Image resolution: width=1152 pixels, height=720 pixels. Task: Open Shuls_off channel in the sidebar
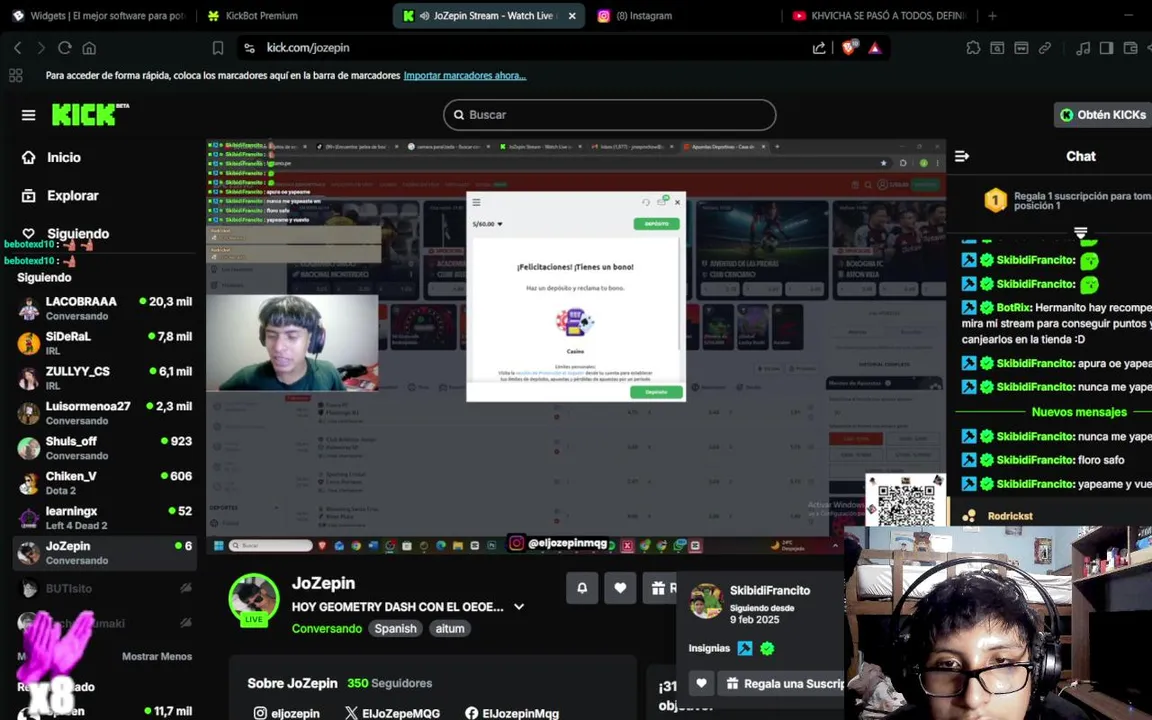(105, 447)
